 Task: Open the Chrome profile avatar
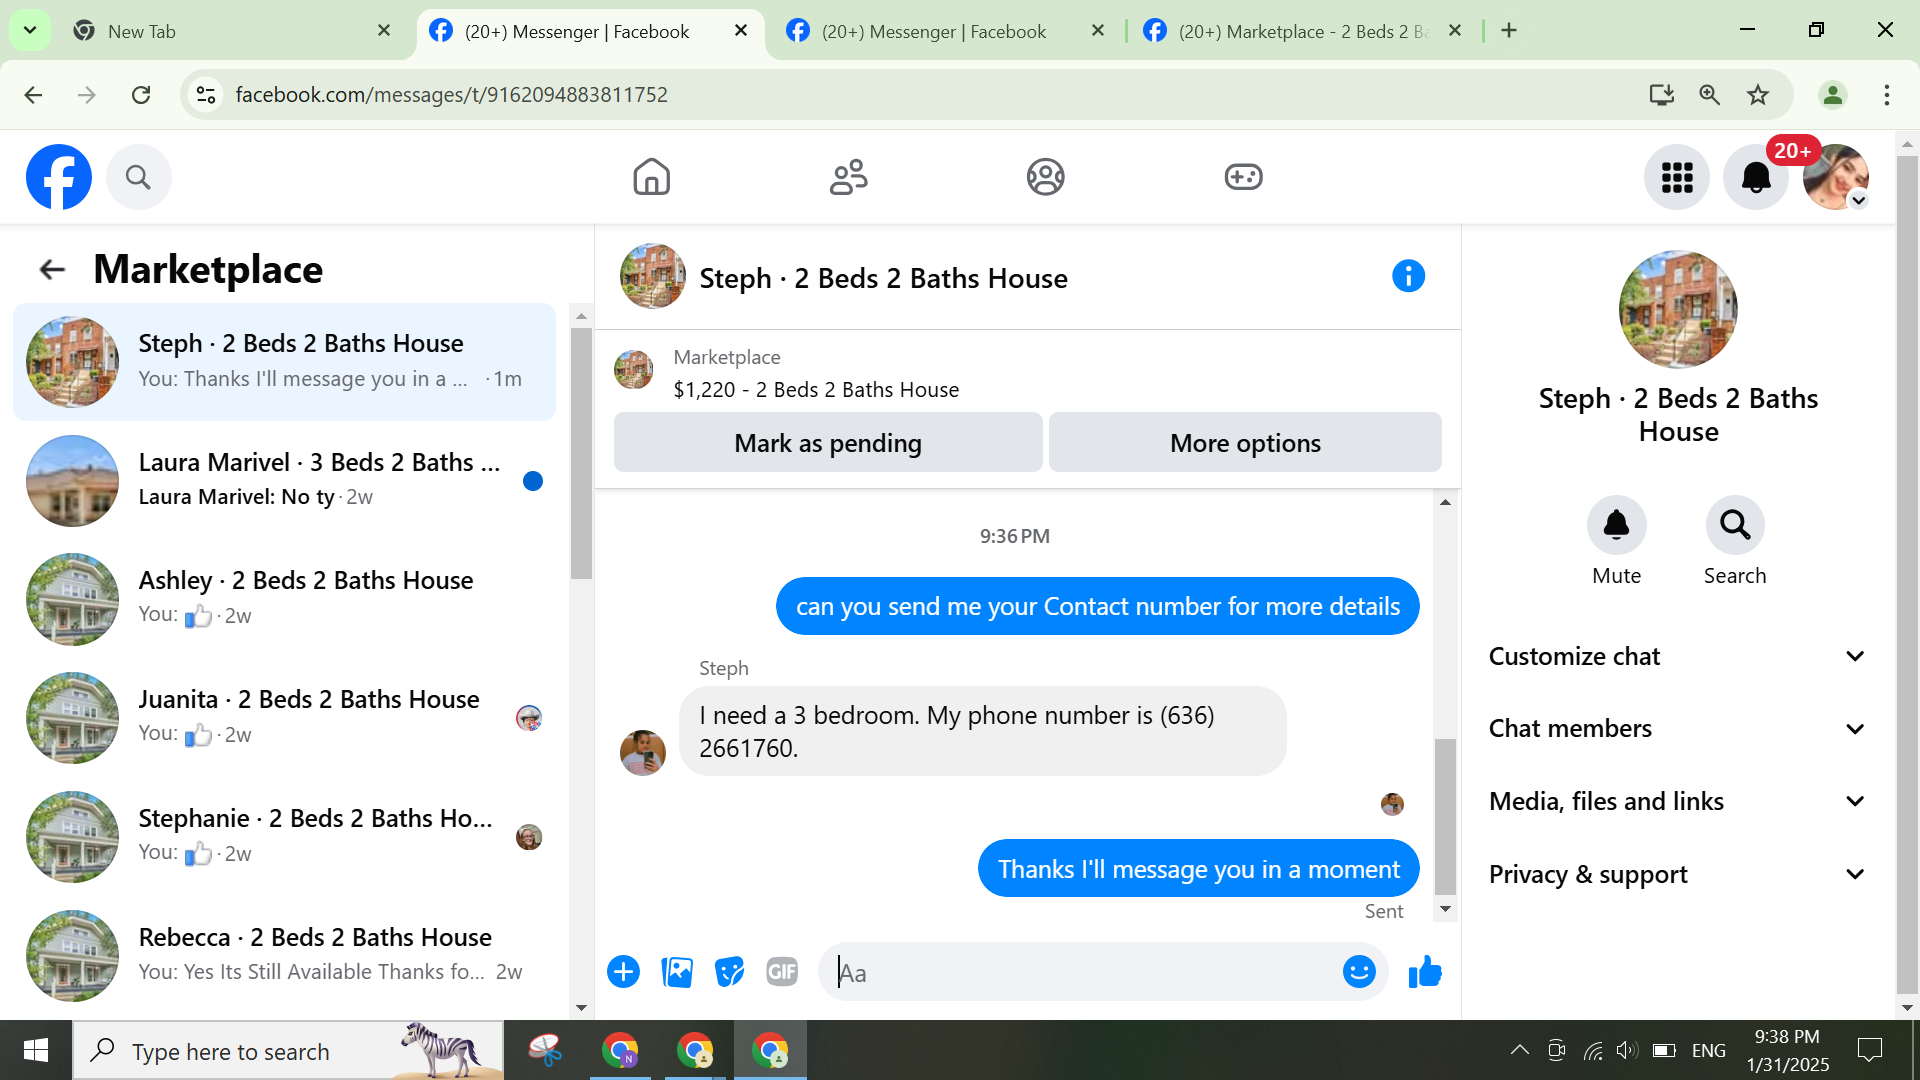pyautogui.click(x=1833, y=95)
